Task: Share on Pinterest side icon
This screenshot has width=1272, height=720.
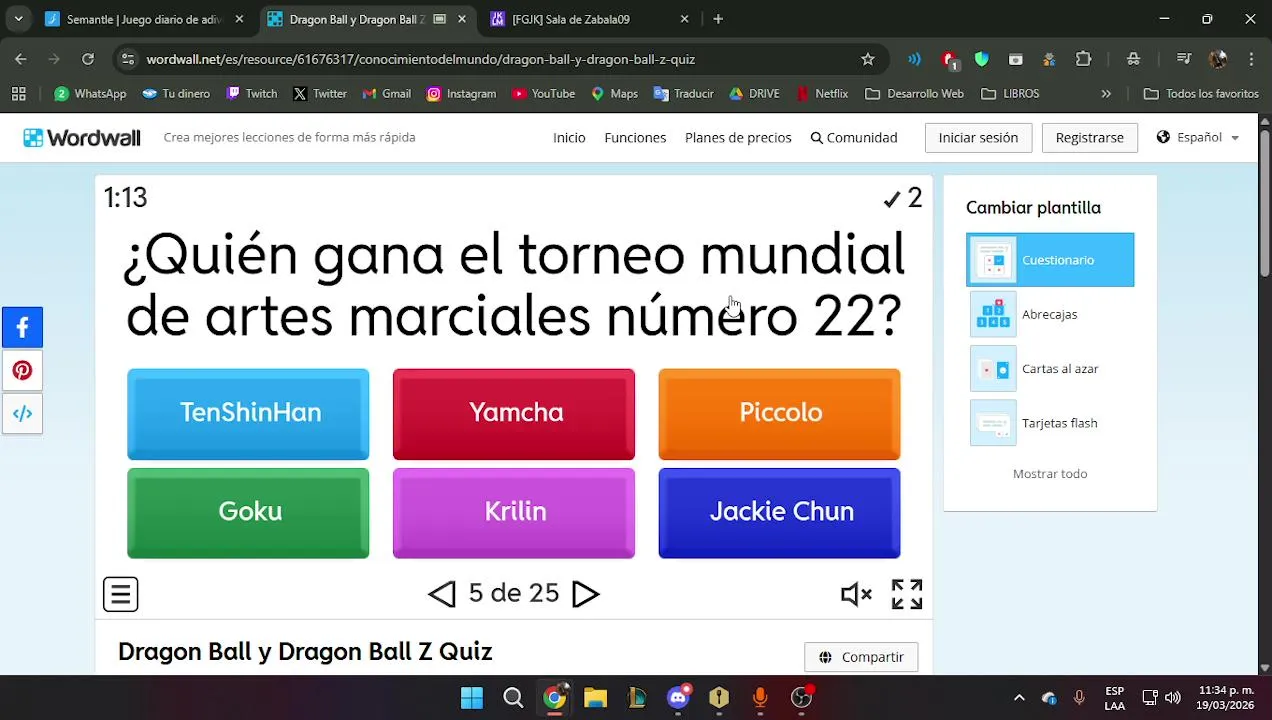Action: [x=22, y=371]
